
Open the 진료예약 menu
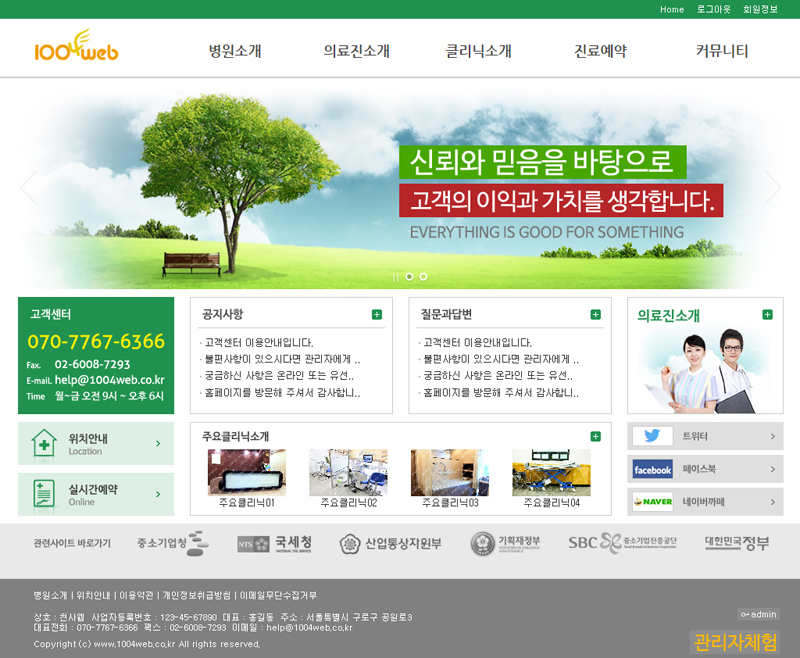click(x=600, y=51)
